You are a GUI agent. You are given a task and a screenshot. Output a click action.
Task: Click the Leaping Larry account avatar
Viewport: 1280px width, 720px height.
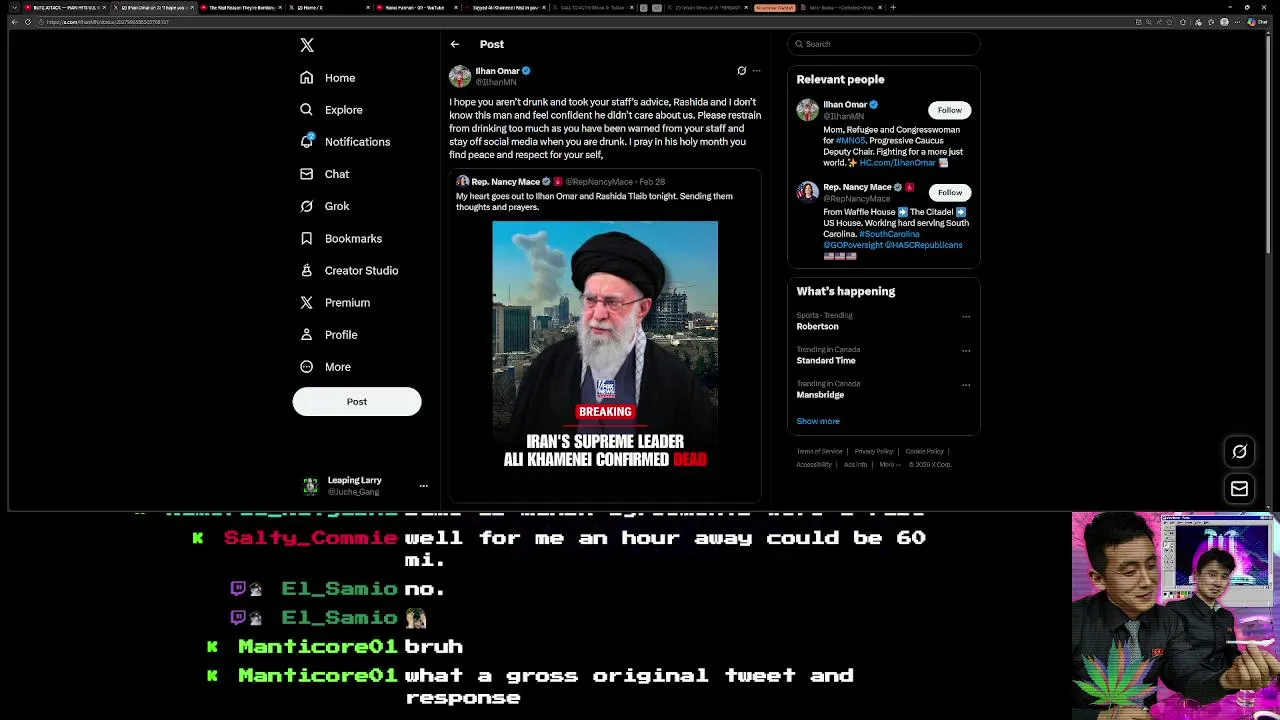point(311,486)
